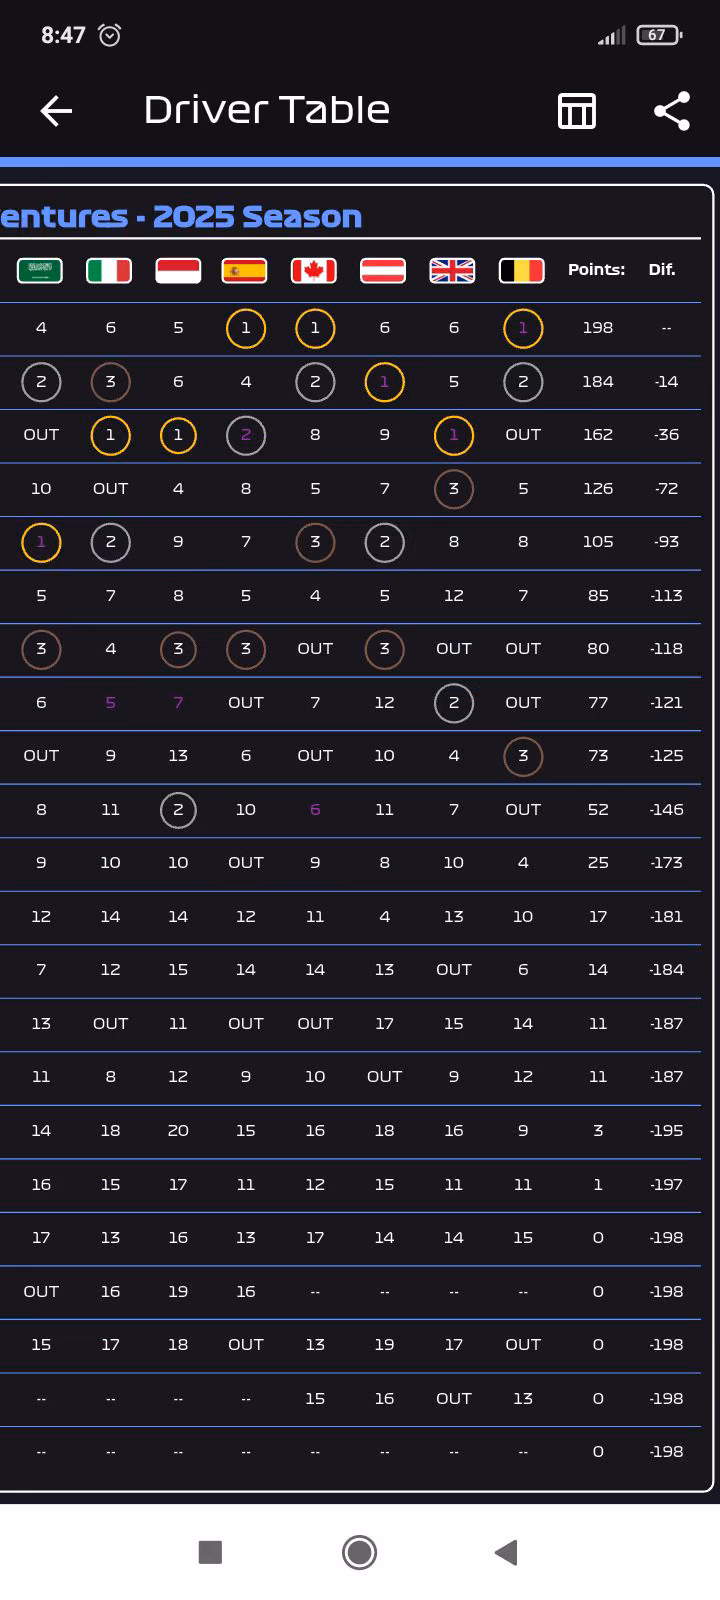Open the table layout icon
Screen dimensions: 720x1600
pos(577,111)
